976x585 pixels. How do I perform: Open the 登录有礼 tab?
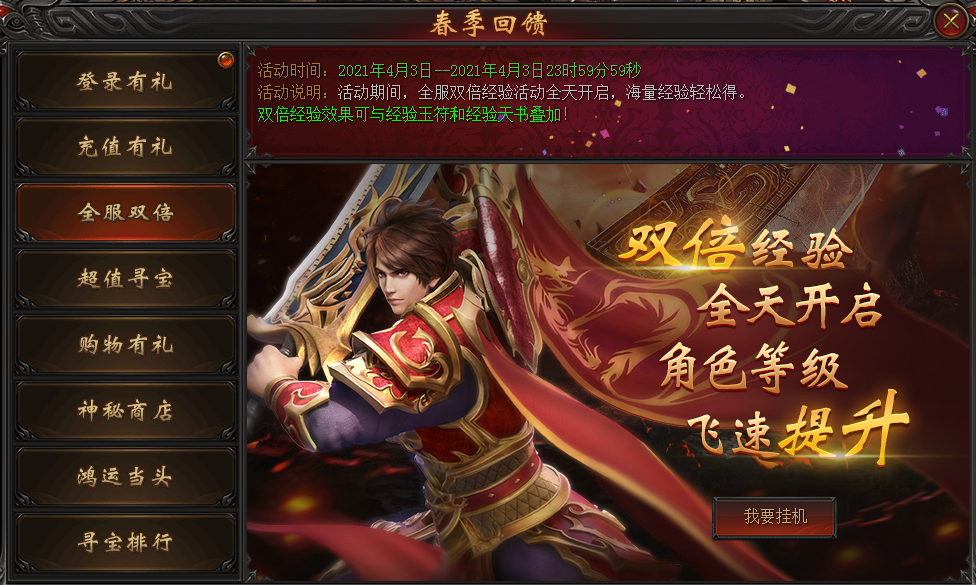point(125,82)
